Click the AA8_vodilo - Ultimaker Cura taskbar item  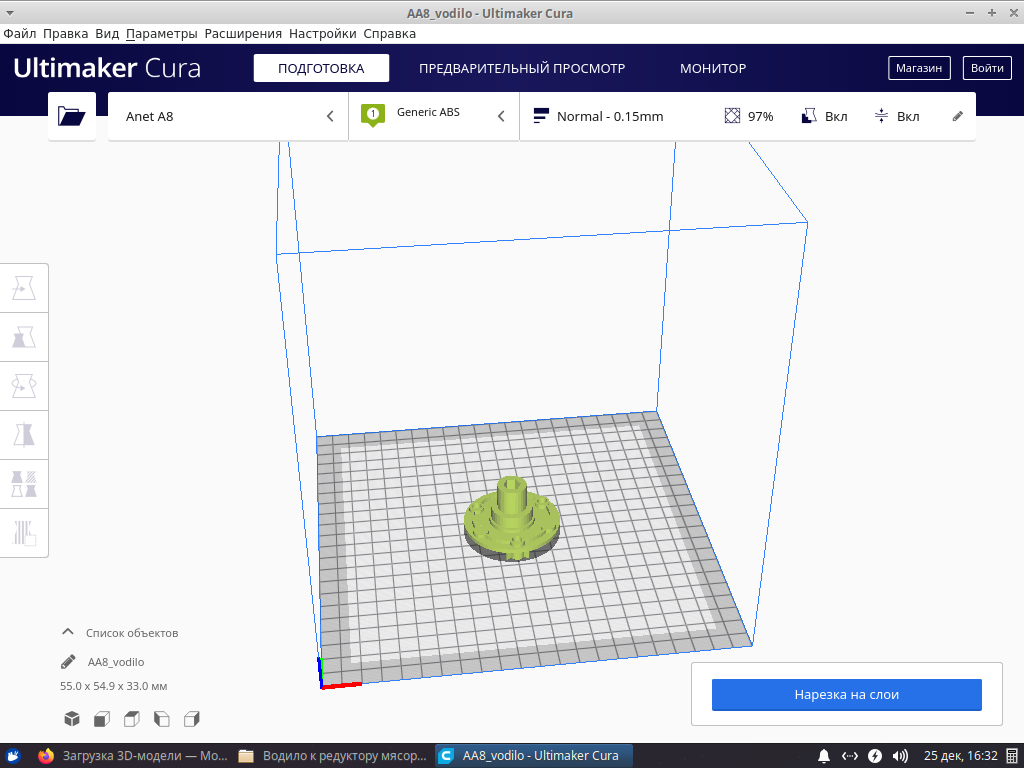tap(533, 756)
